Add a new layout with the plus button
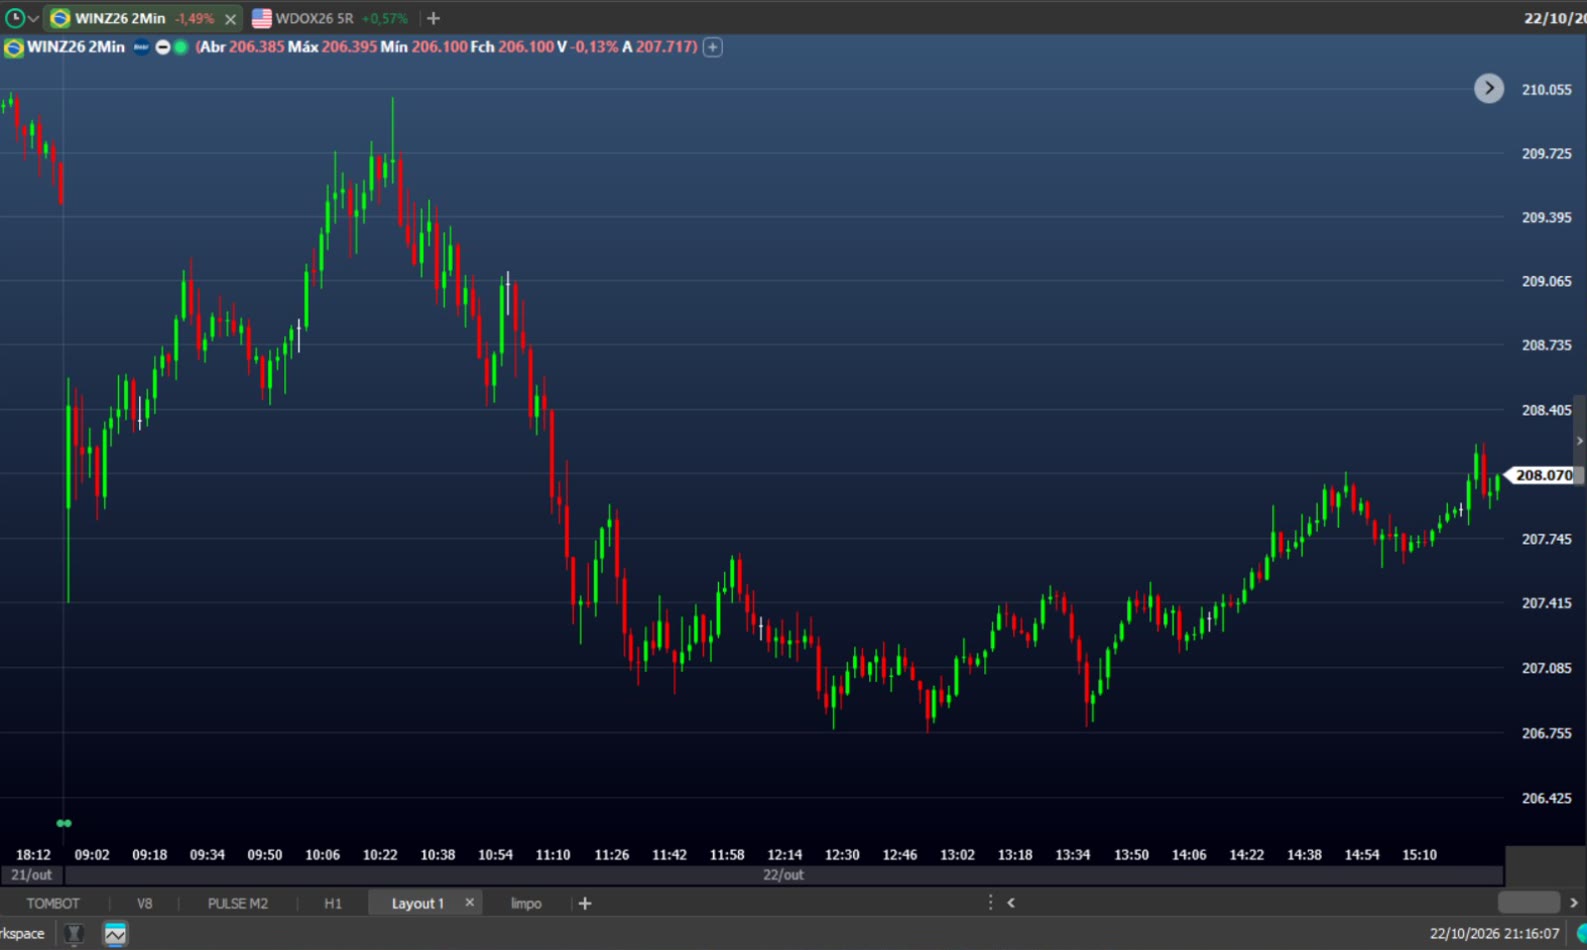This screenshot has height=950, width=1587. click(x=585, y=903)
